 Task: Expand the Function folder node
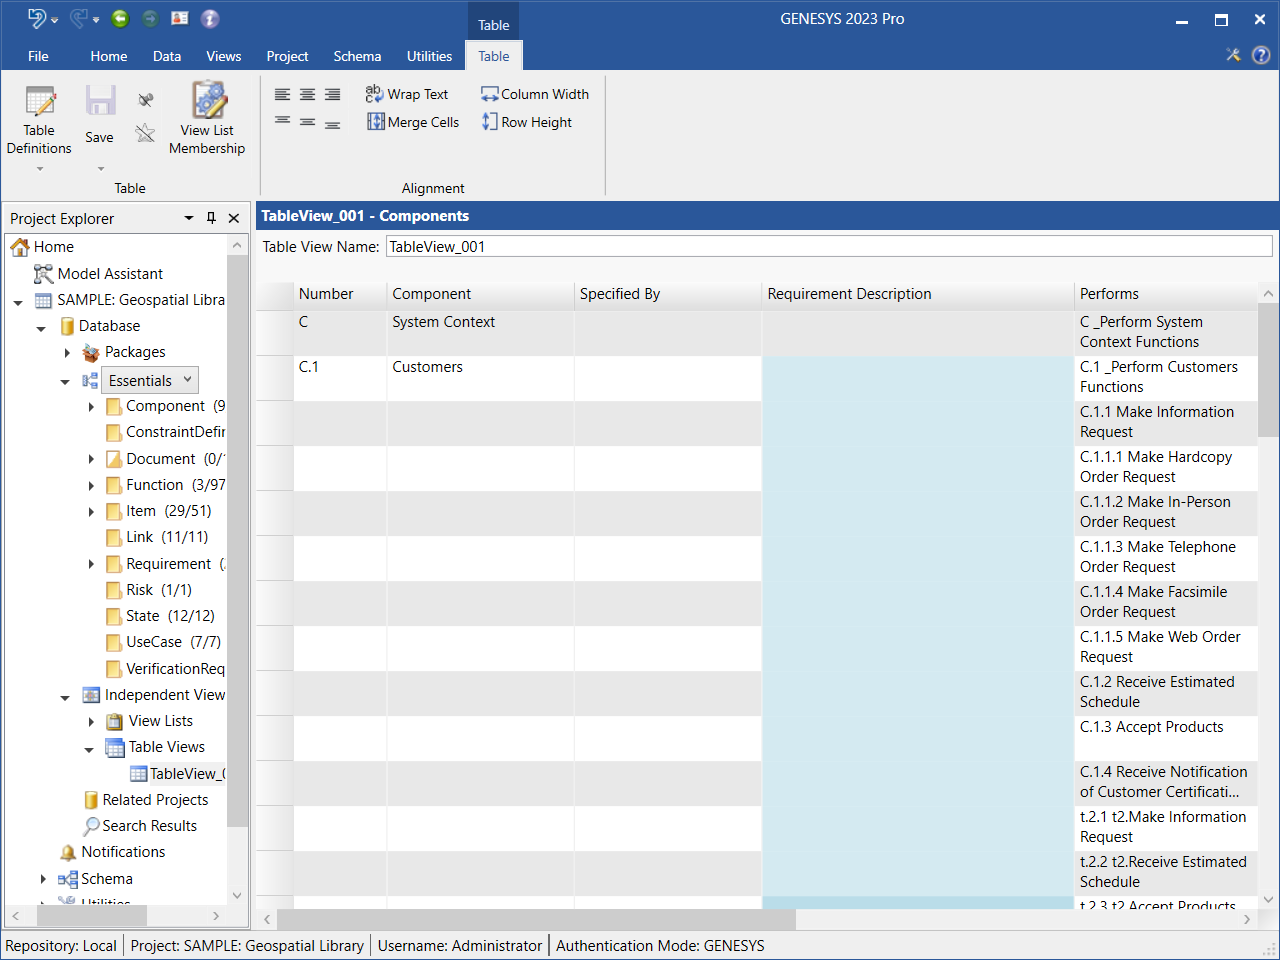91,485
